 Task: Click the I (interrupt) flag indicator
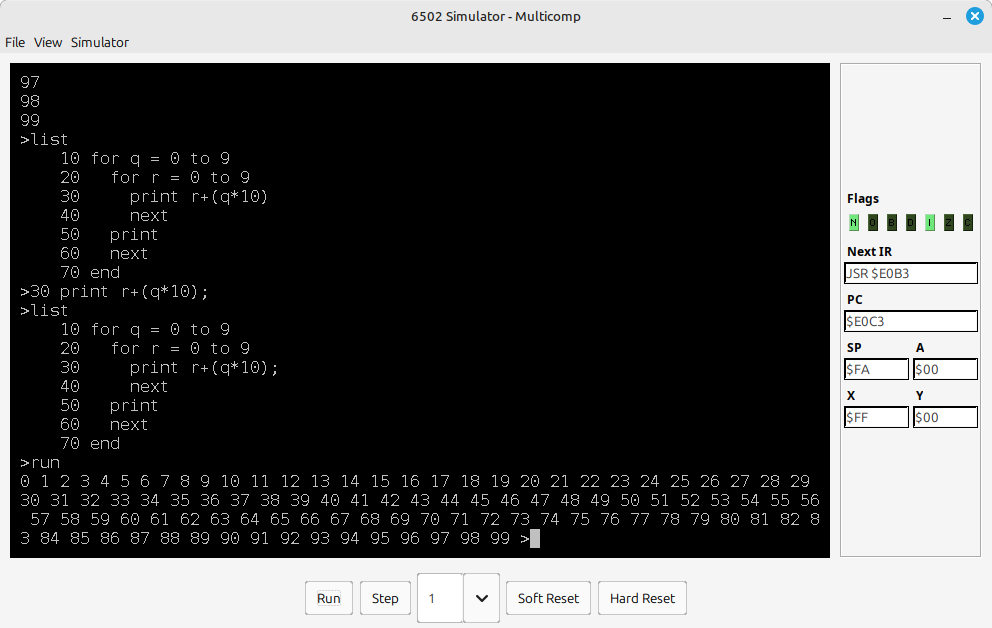(930, 223)
